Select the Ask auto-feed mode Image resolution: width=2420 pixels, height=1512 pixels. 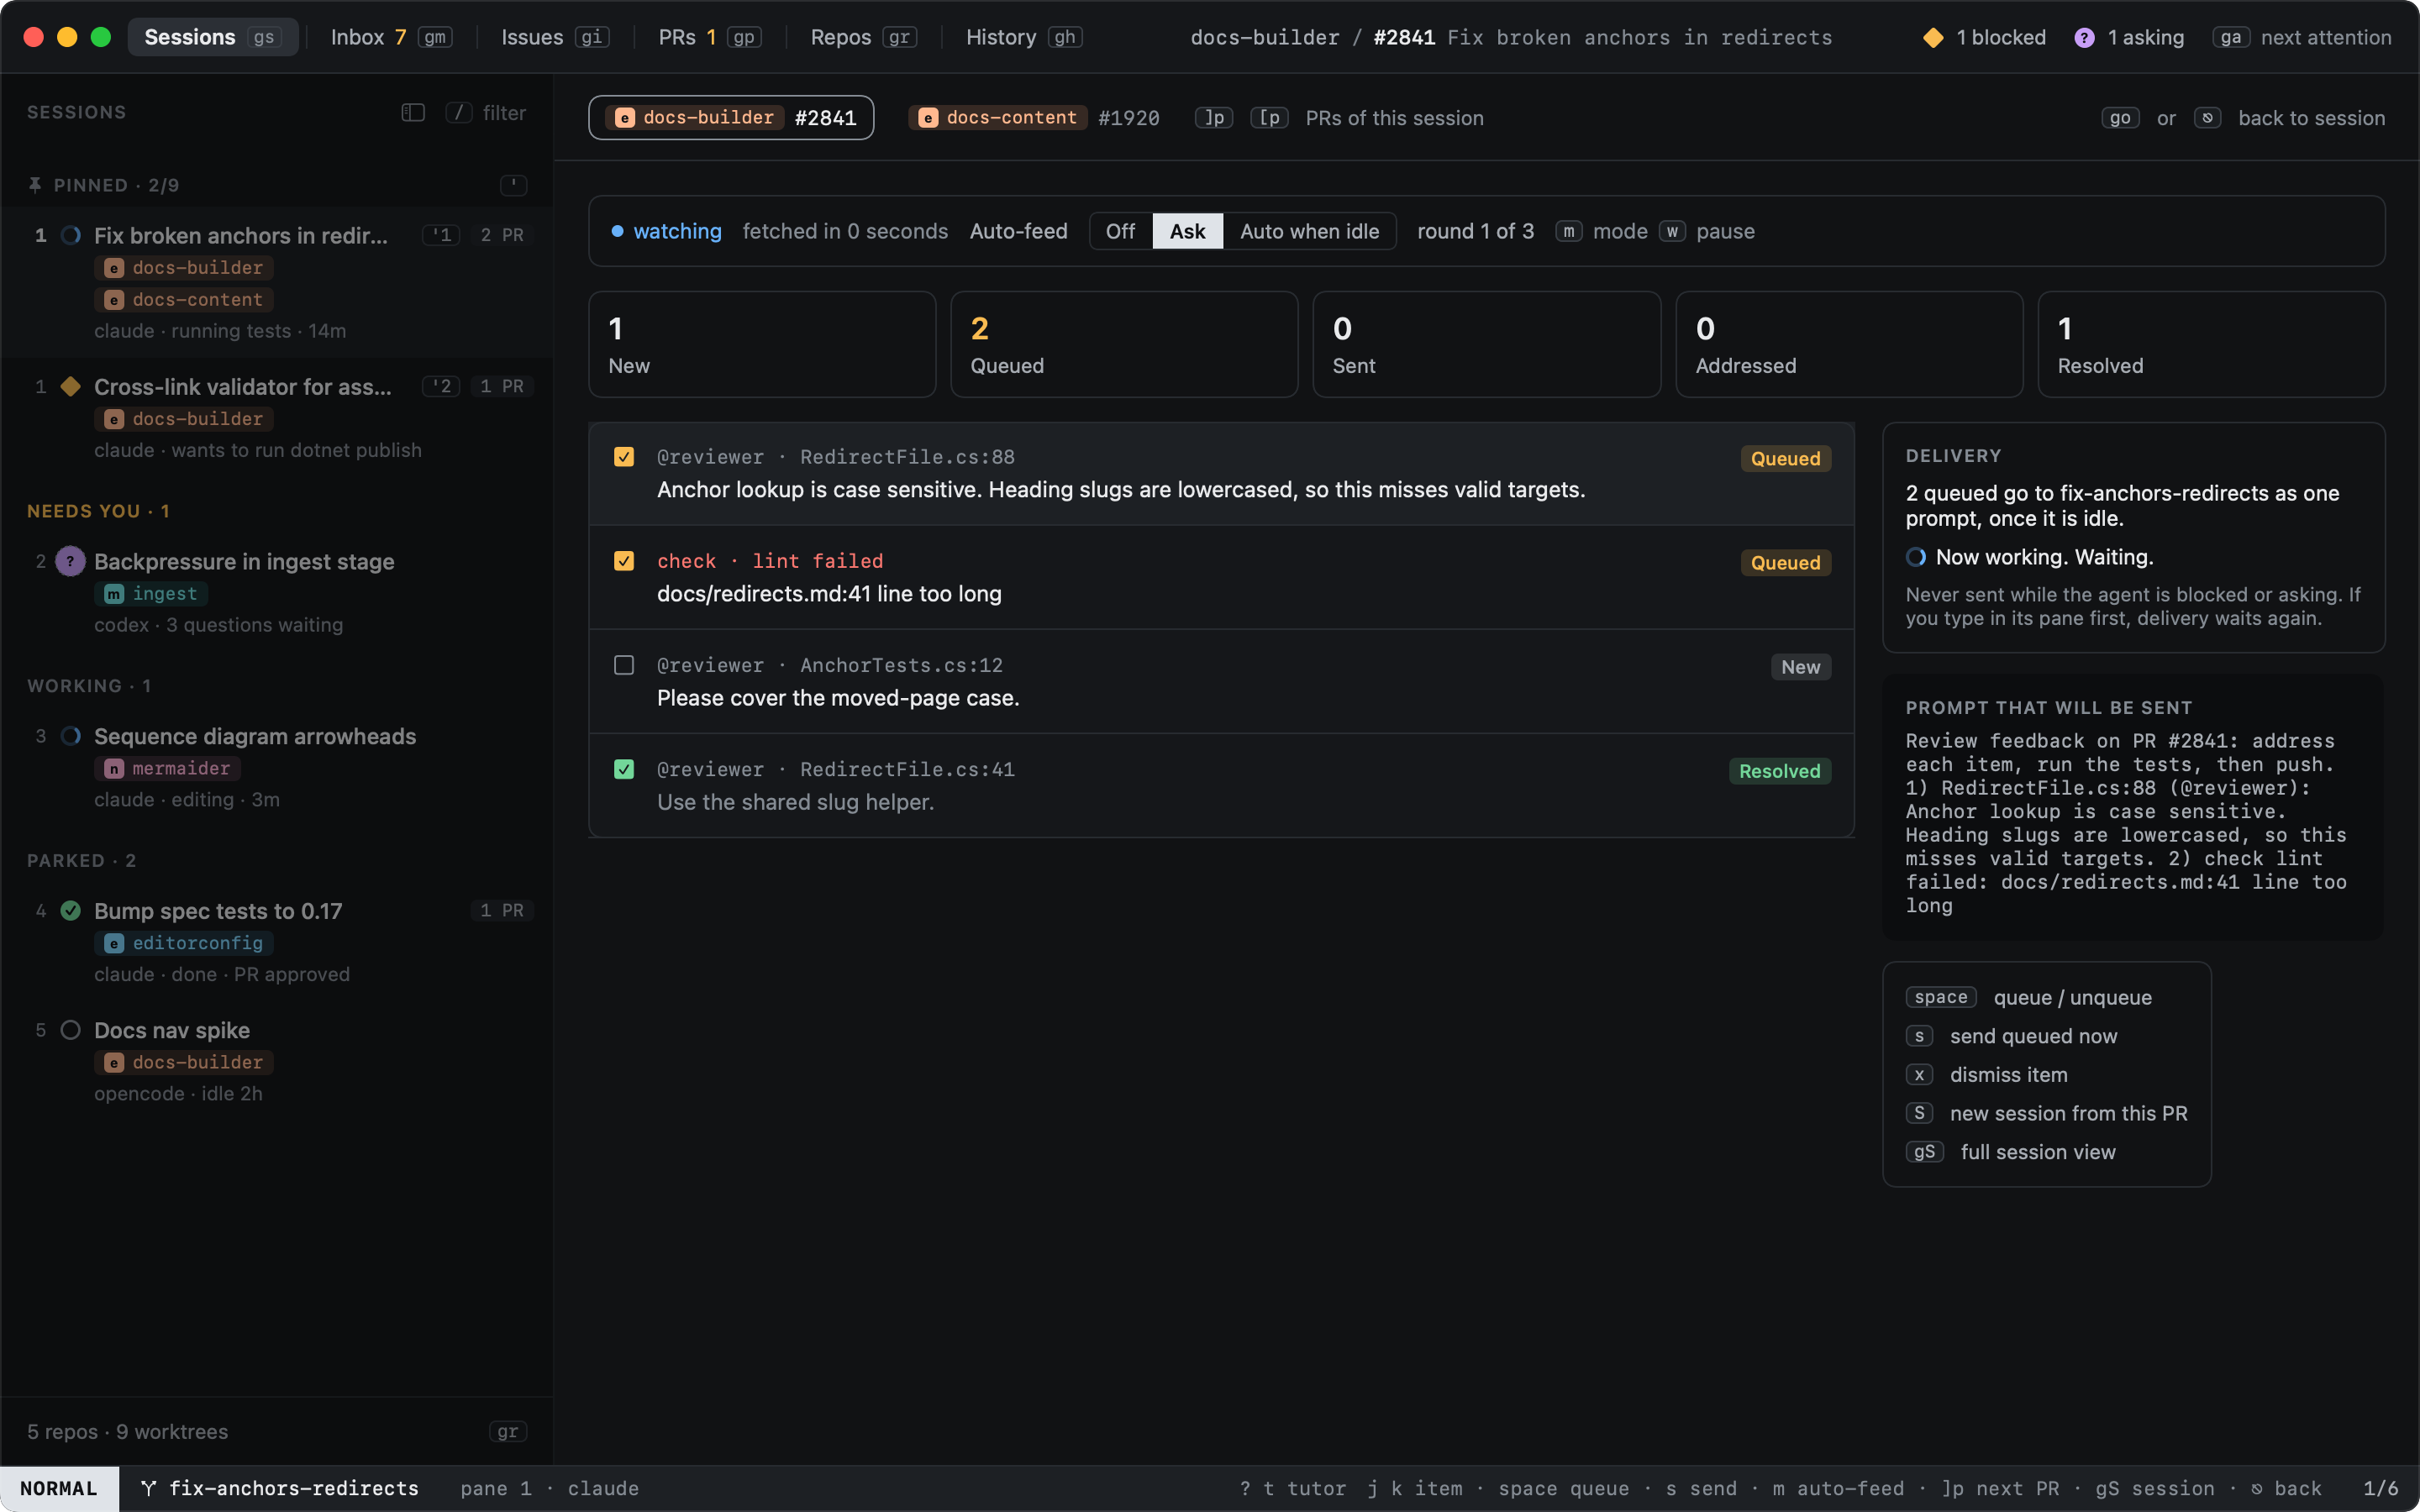pyautogui.click(x=1187, y=231)
